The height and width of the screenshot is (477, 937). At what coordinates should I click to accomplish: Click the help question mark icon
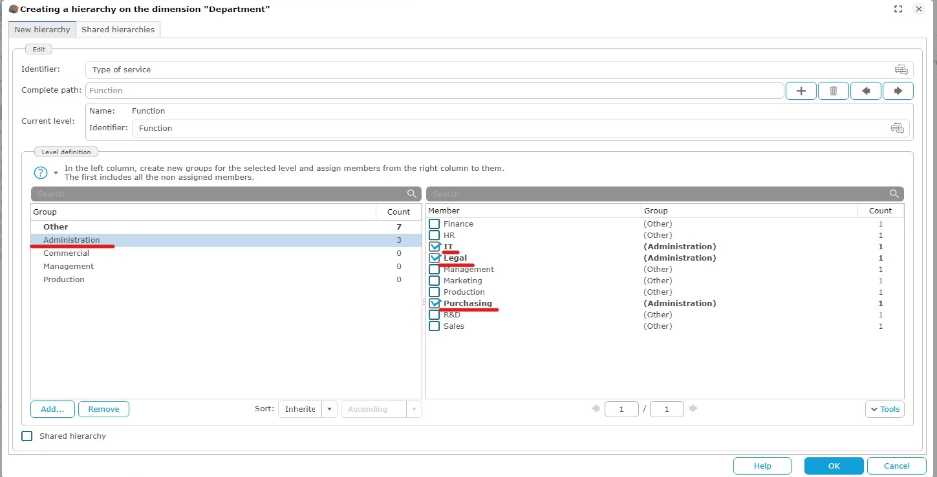click(41, 172)
